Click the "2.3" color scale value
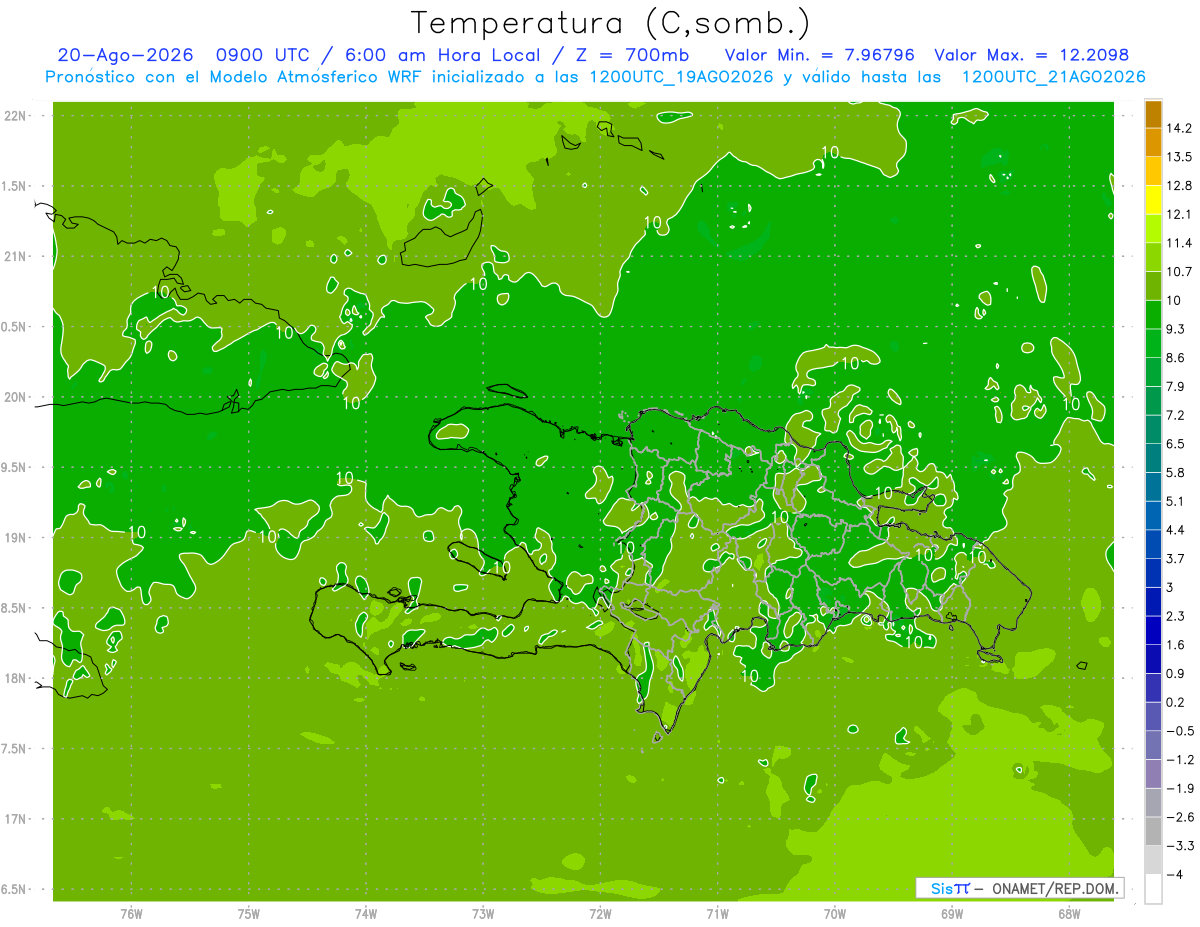 [x=1175, y=616]
